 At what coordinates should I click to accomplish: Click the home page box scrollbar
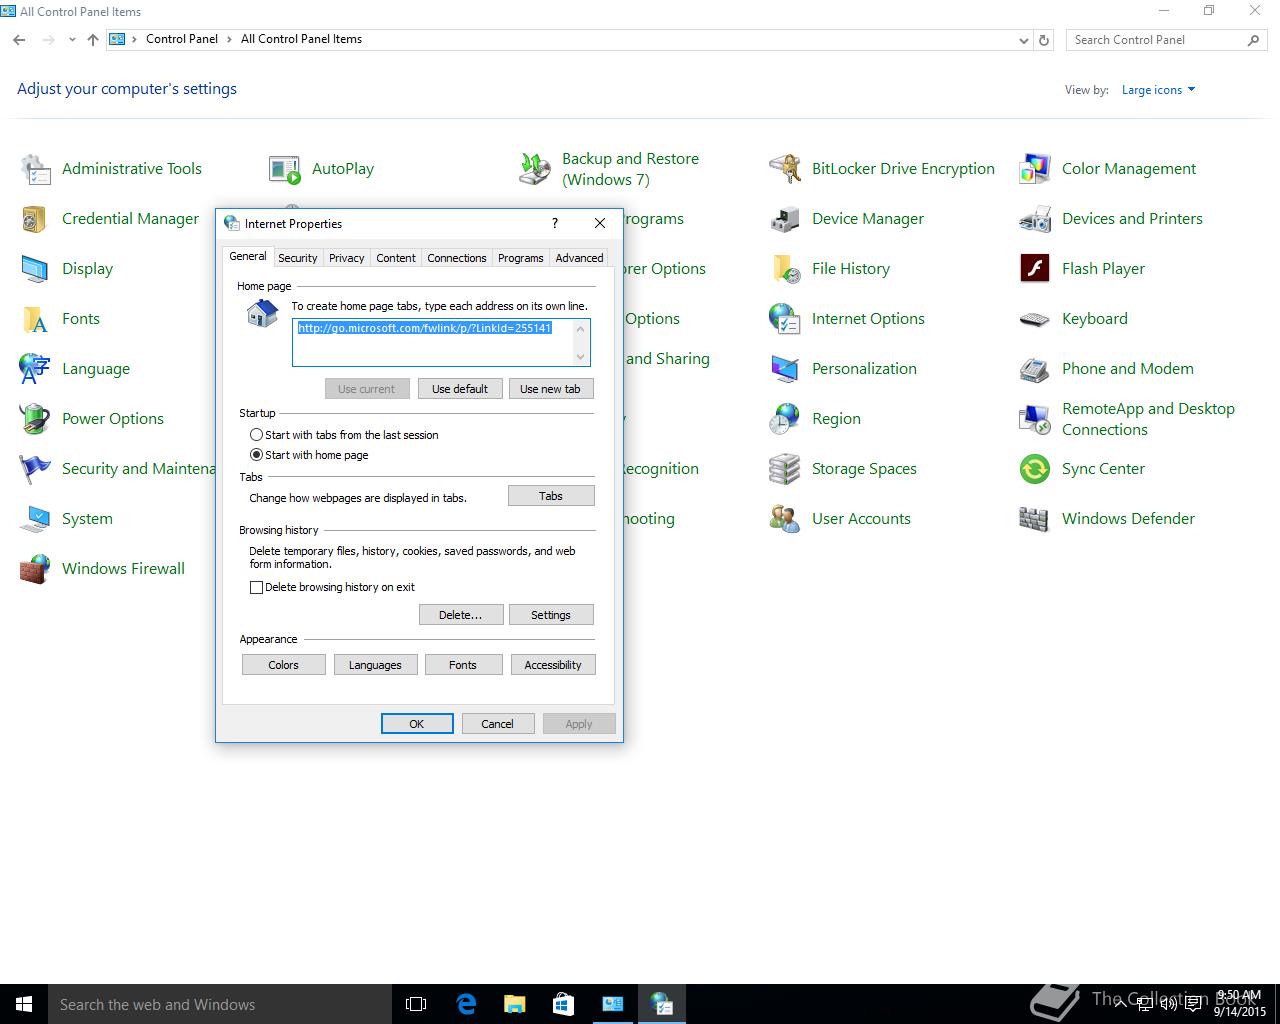[581, 343]
